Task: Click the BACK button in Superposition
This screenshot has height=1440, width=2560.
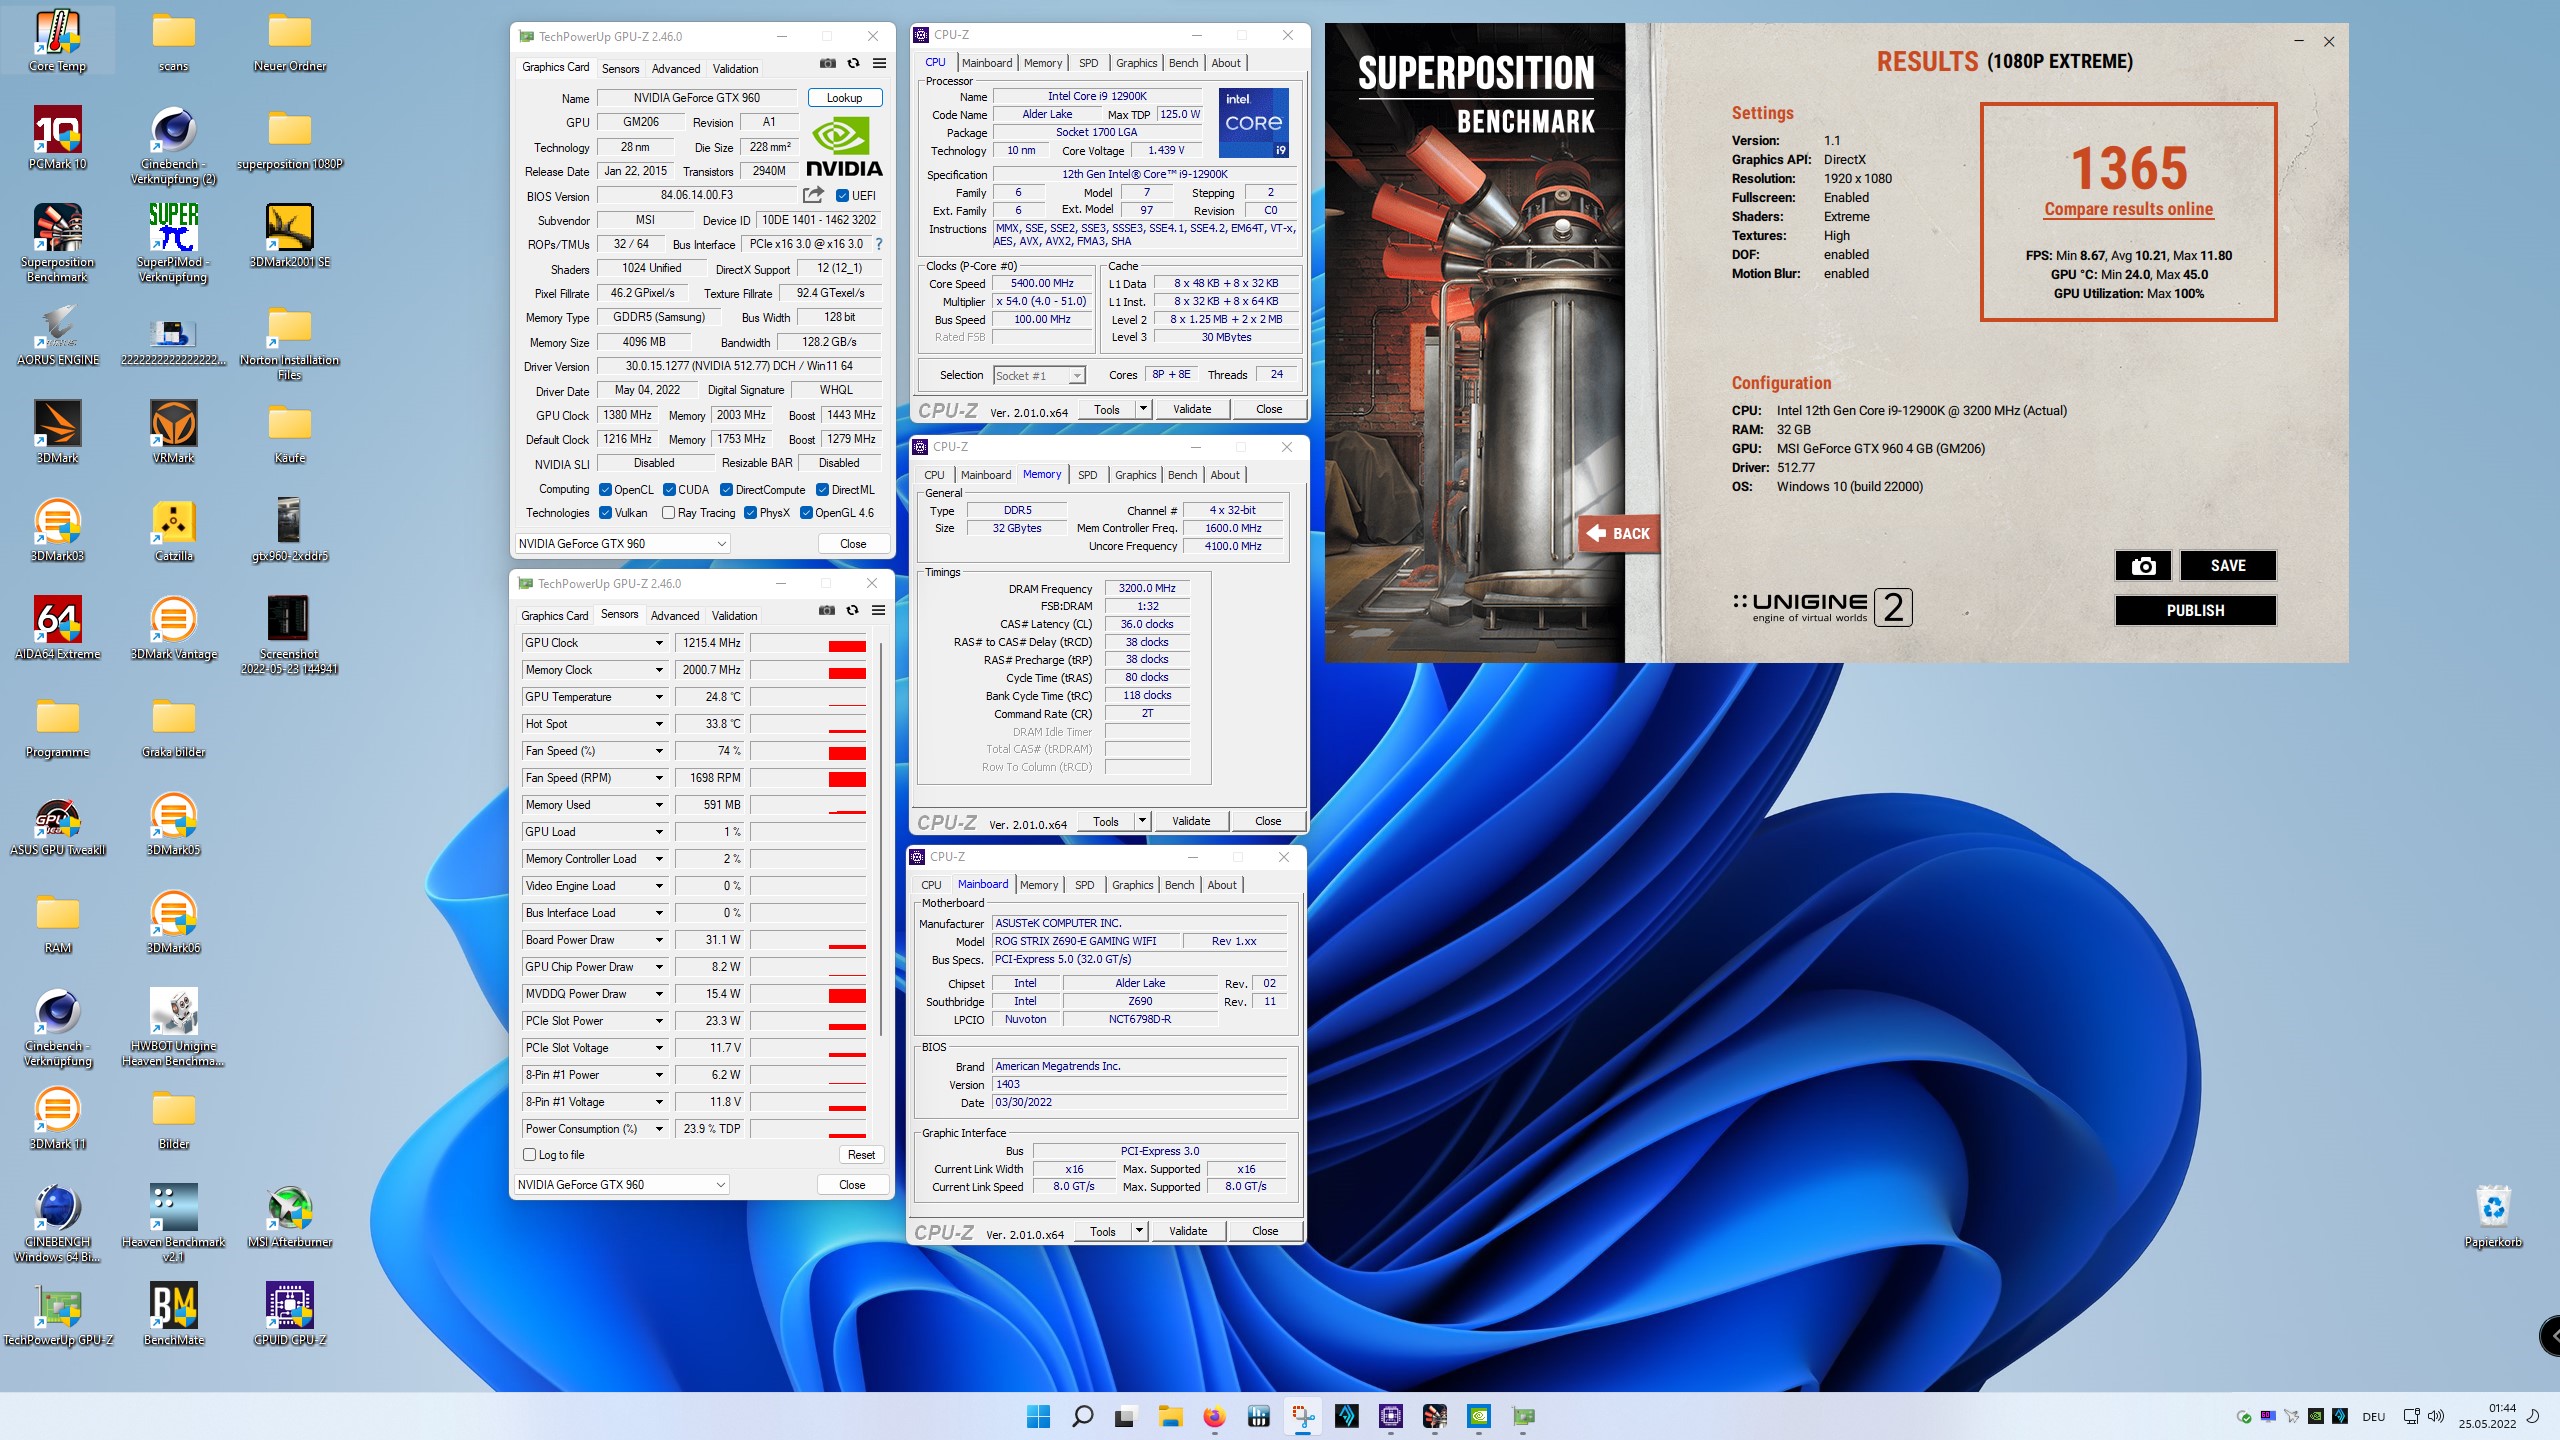Action: pyautogui.click(x=1618, y=534)
